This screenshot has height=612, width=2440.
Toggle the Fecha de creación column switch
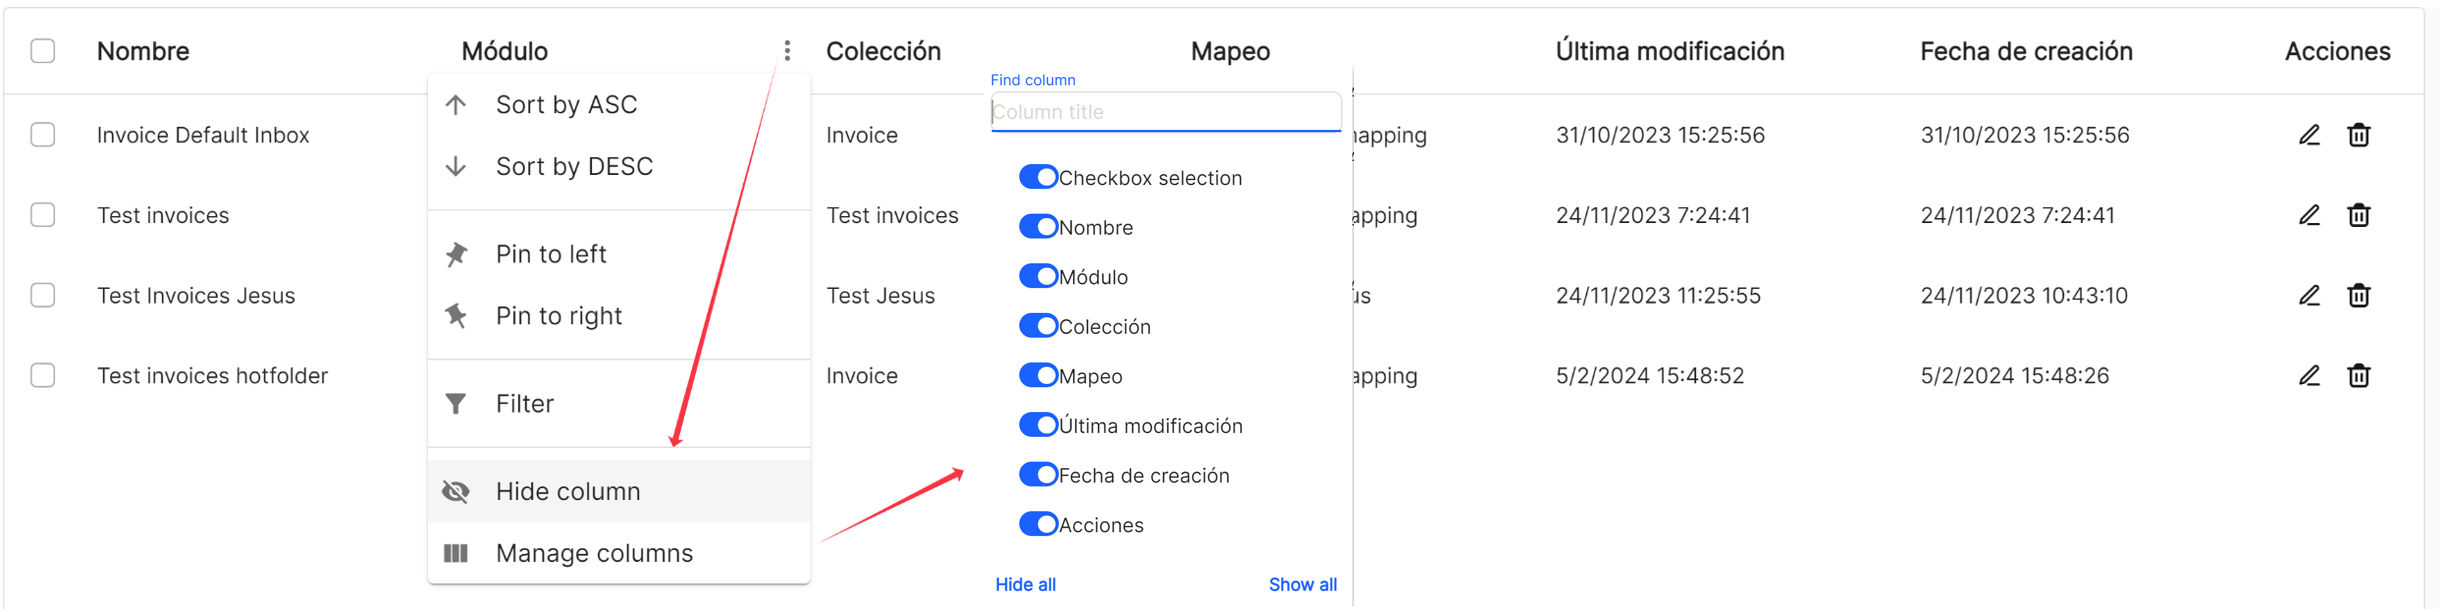point(1038,474)
